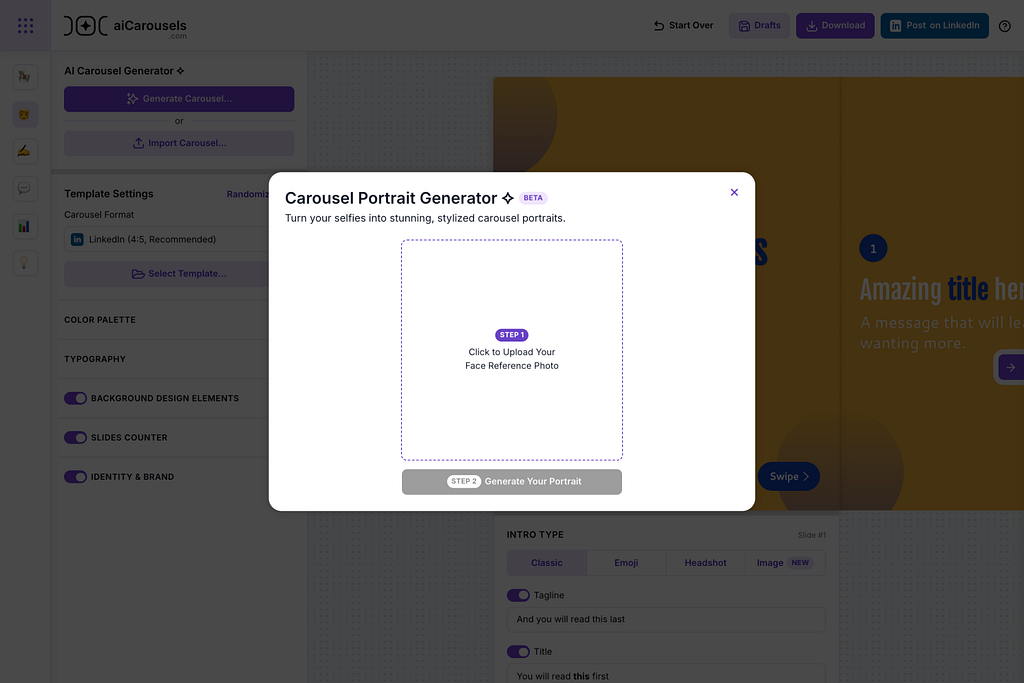Click Generate Your Portrait button

click(512, 482)
